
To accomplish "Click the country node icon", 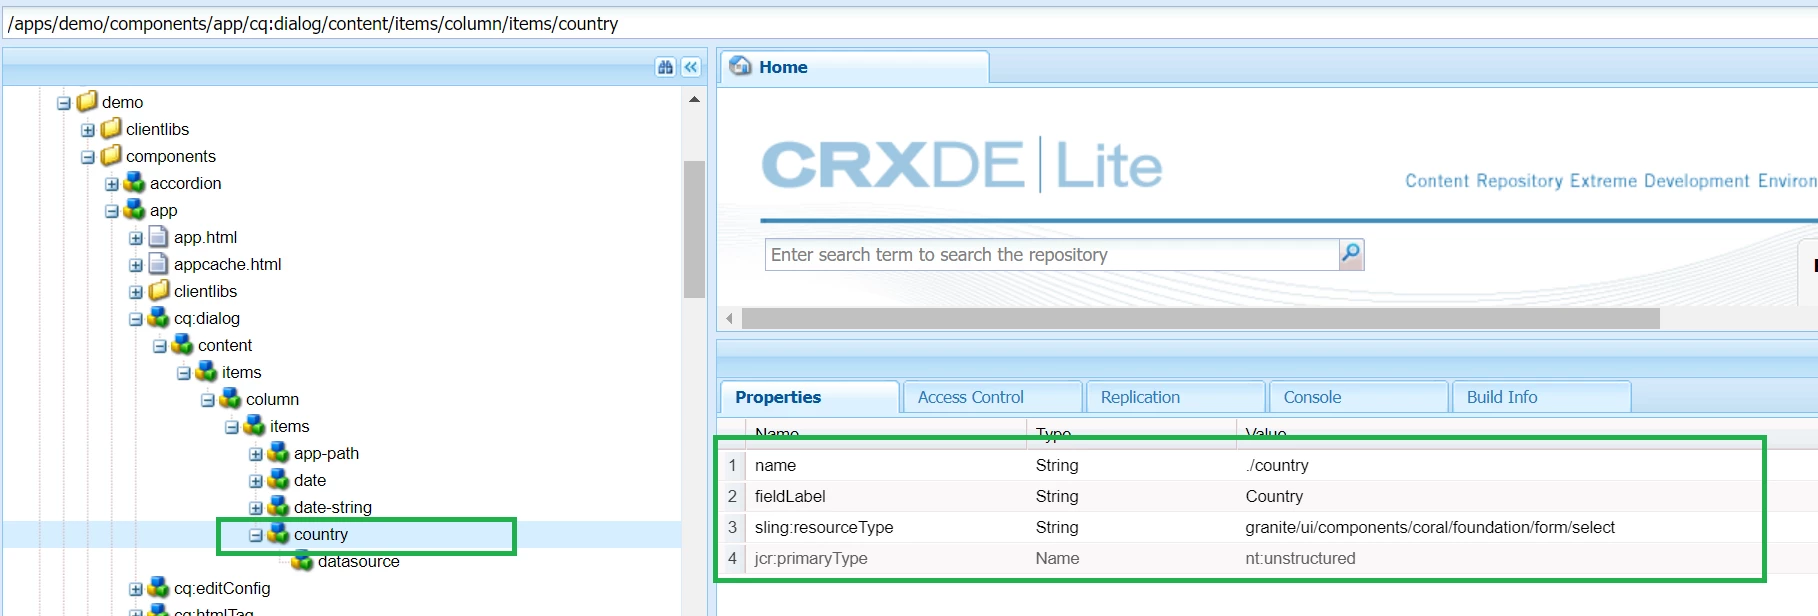I will coord(279,533).
